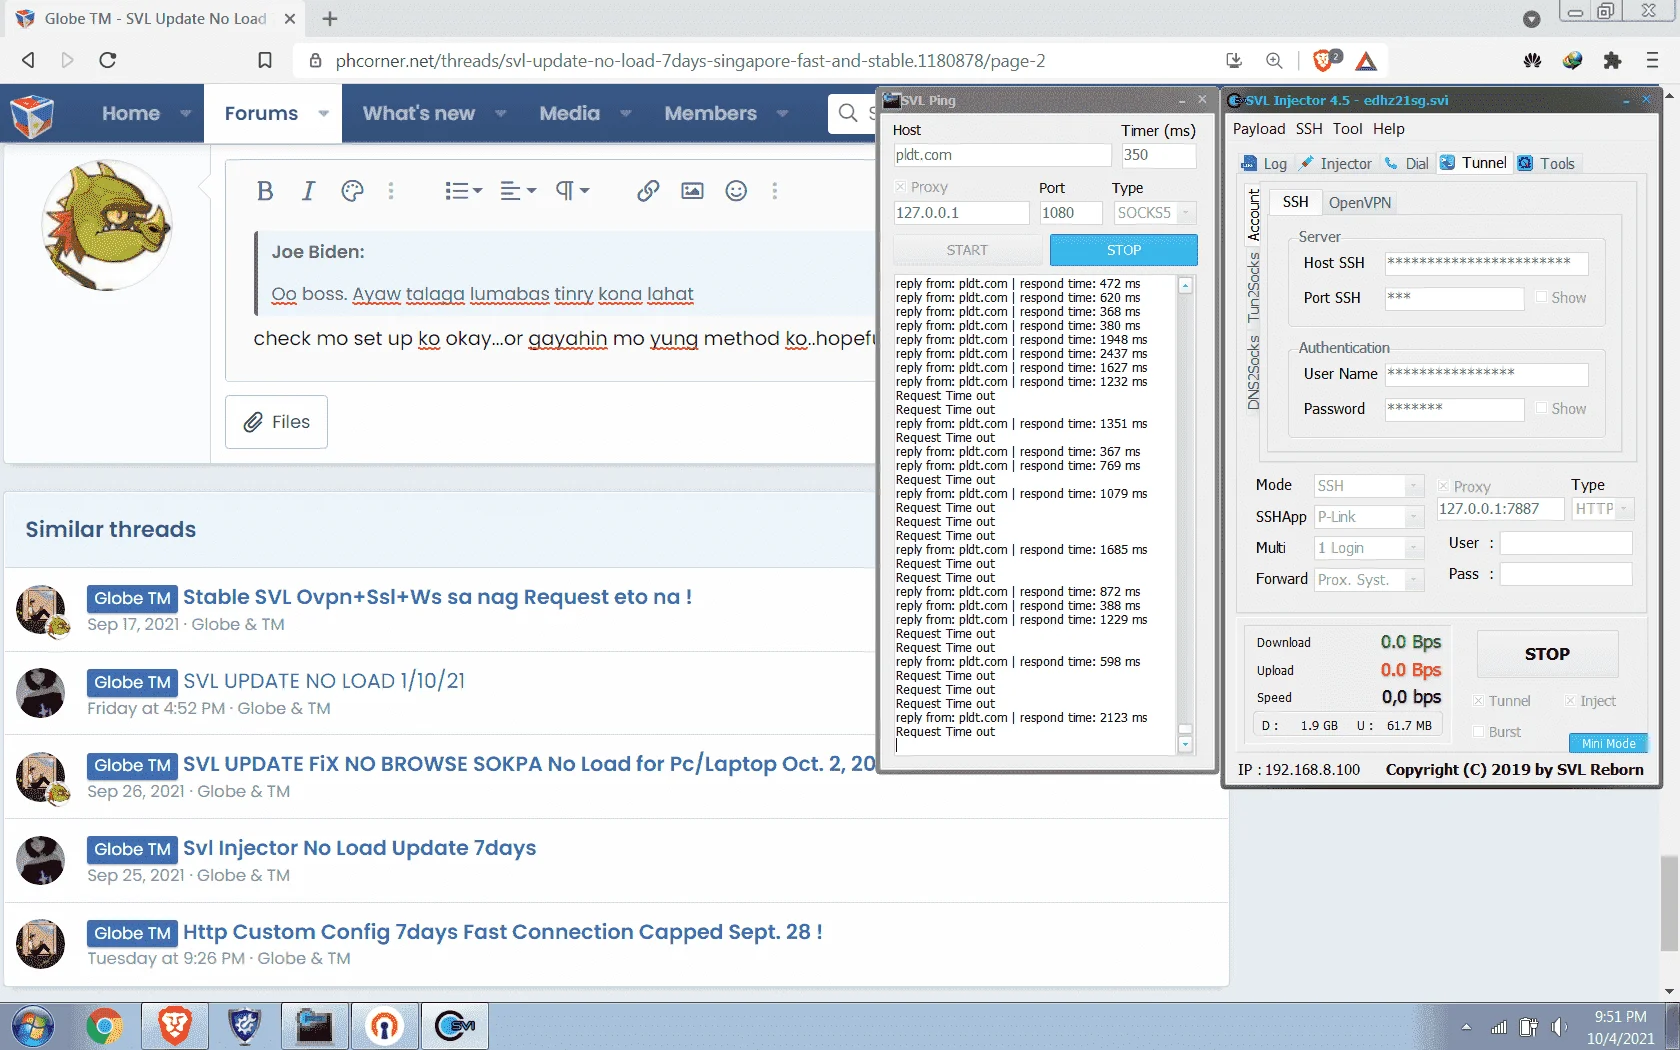
Task: Toggle Show checkbox for Port SSH
Action: (x=1541, y=298)
